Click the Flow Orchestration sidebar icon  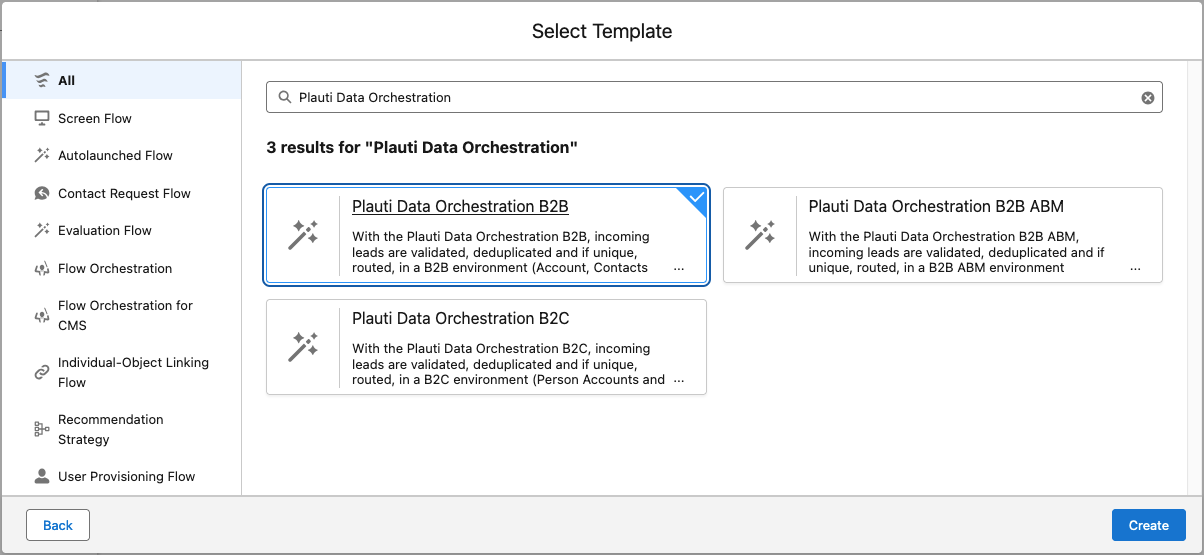[42, 268]
